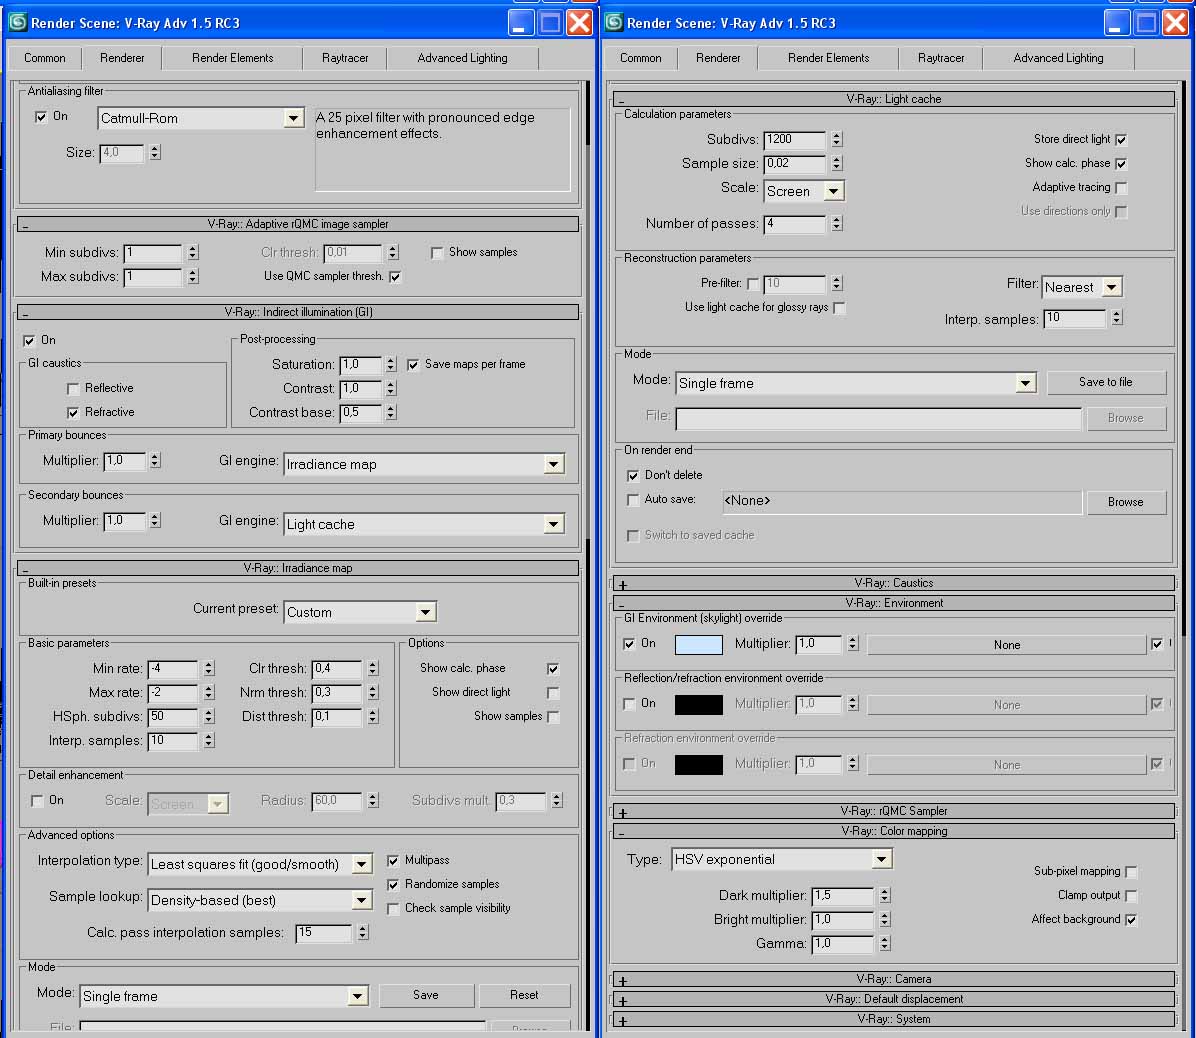Toggle the Antialiasing filter On checkbox
The height and width of the screenshot is (1038, 1196).
point(41,117)
